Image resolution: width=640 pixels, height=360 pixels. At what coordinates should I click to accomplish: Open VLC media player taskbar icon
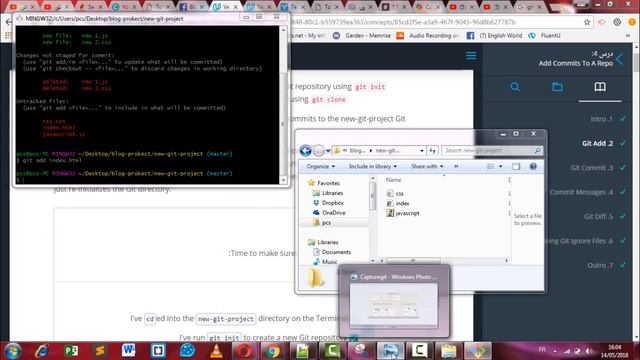pos(216,351)
